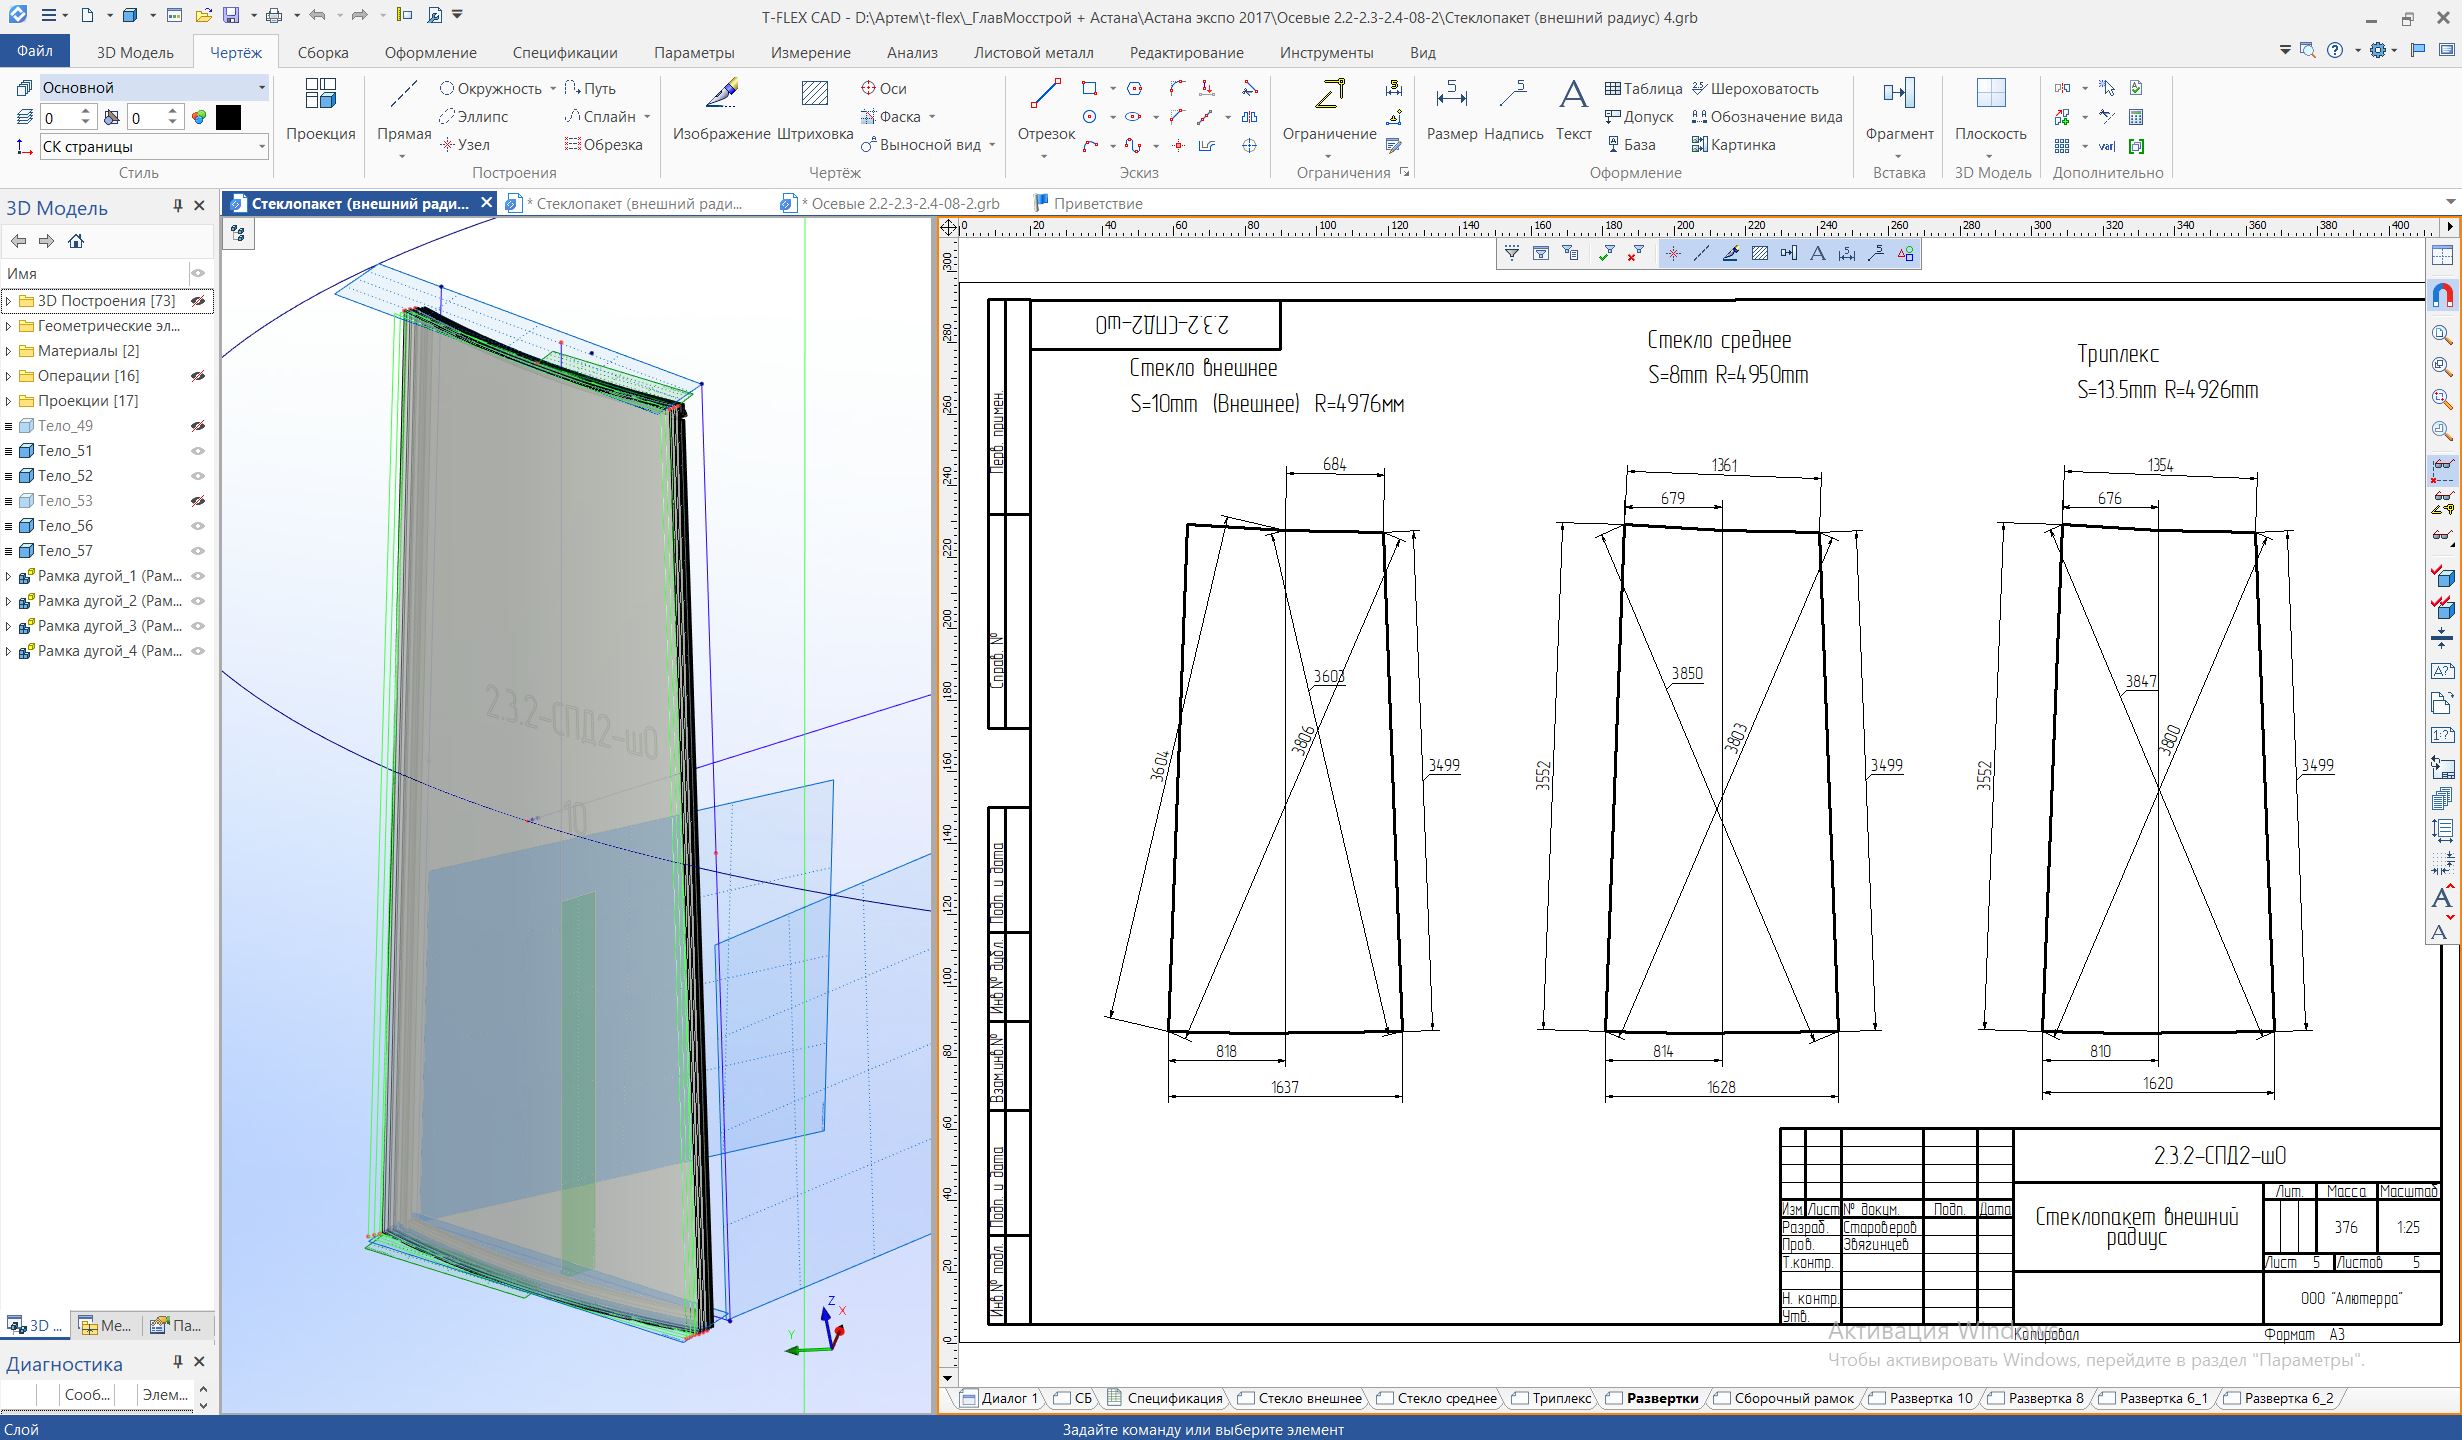2462x1440 pixels.
Task: Show the hidden Тело_53 body
Action: (x=198, y=501)
